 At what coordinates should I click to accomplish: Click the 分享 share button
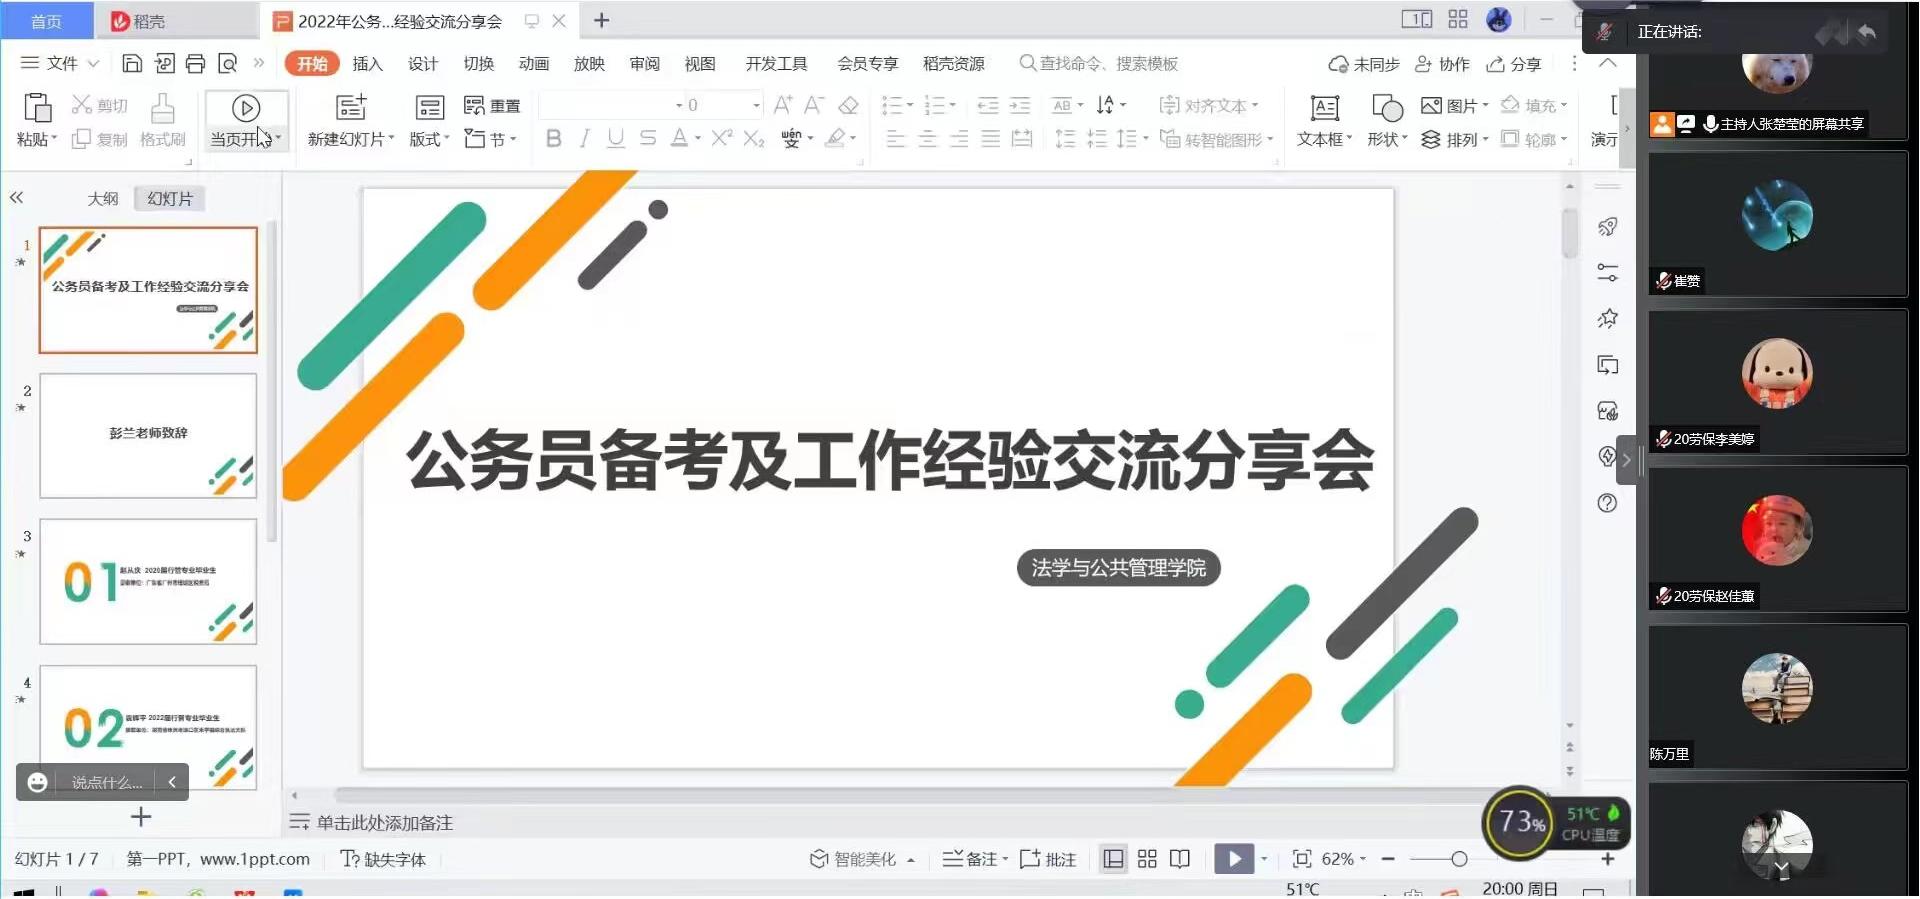[1514, 64]
